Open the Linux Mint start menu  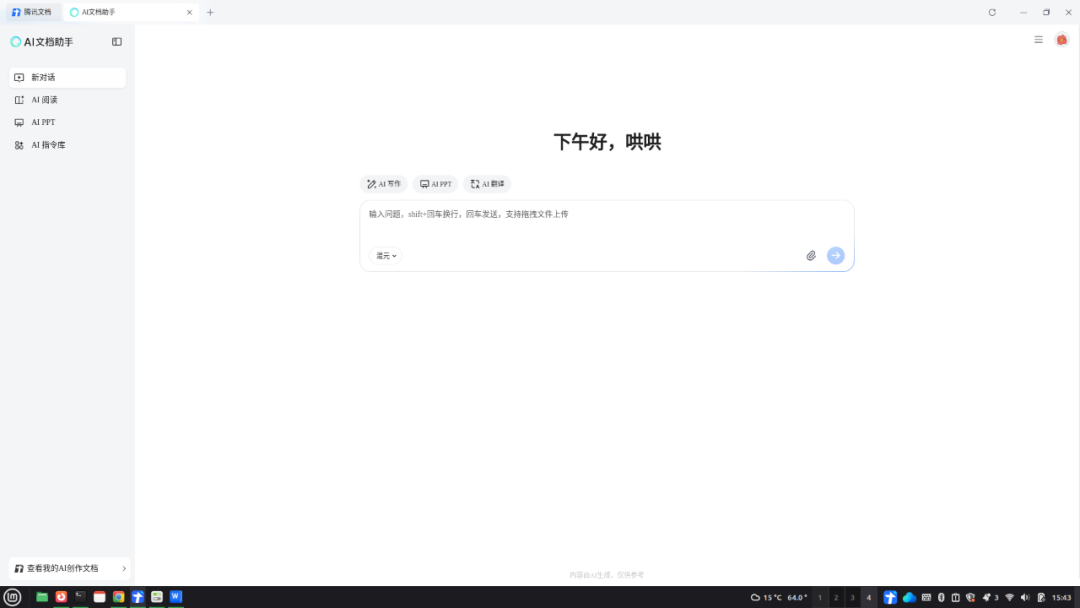[x=12, y=597]
